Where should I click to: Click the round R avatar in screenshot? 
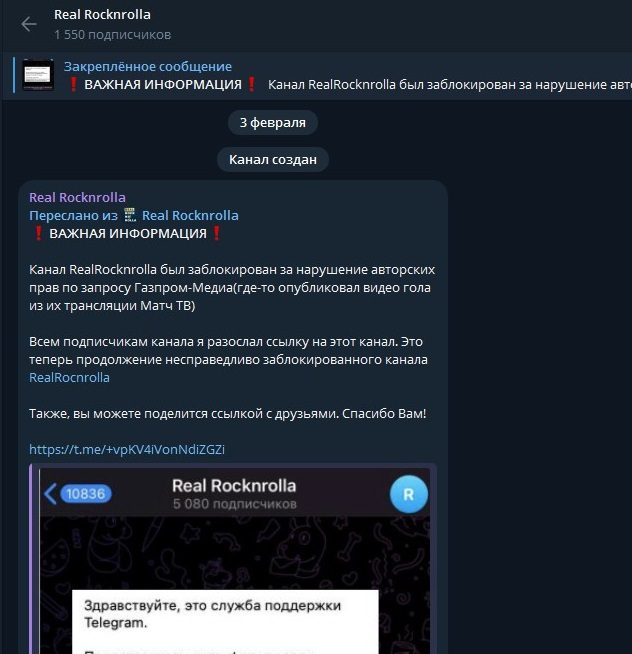tap(409, 494)
